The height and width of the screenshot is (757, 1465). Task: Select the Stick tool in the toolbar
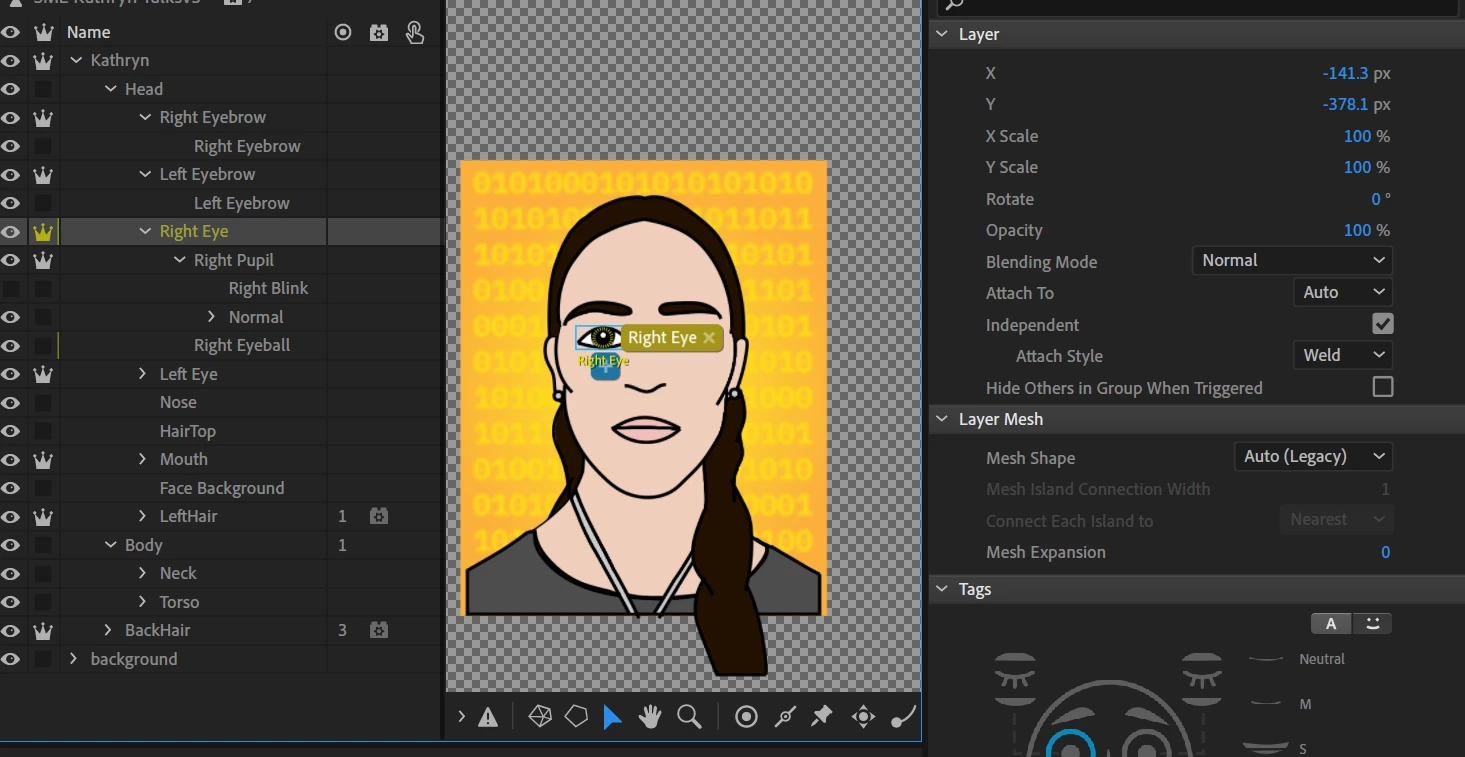(x=785, y=716)
